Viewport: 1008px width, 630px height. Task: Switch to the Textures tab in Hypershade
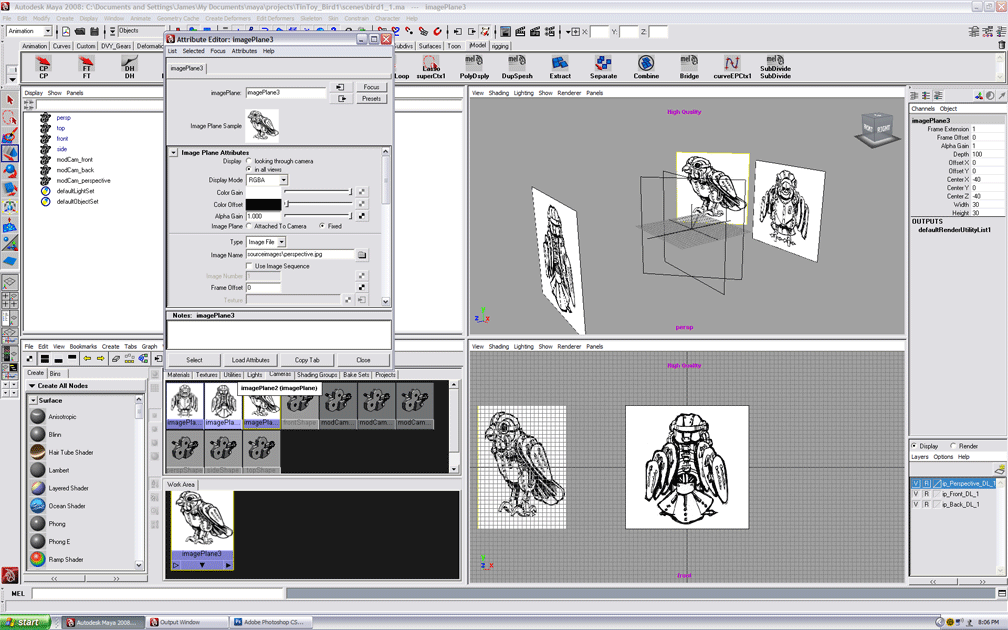206,375
